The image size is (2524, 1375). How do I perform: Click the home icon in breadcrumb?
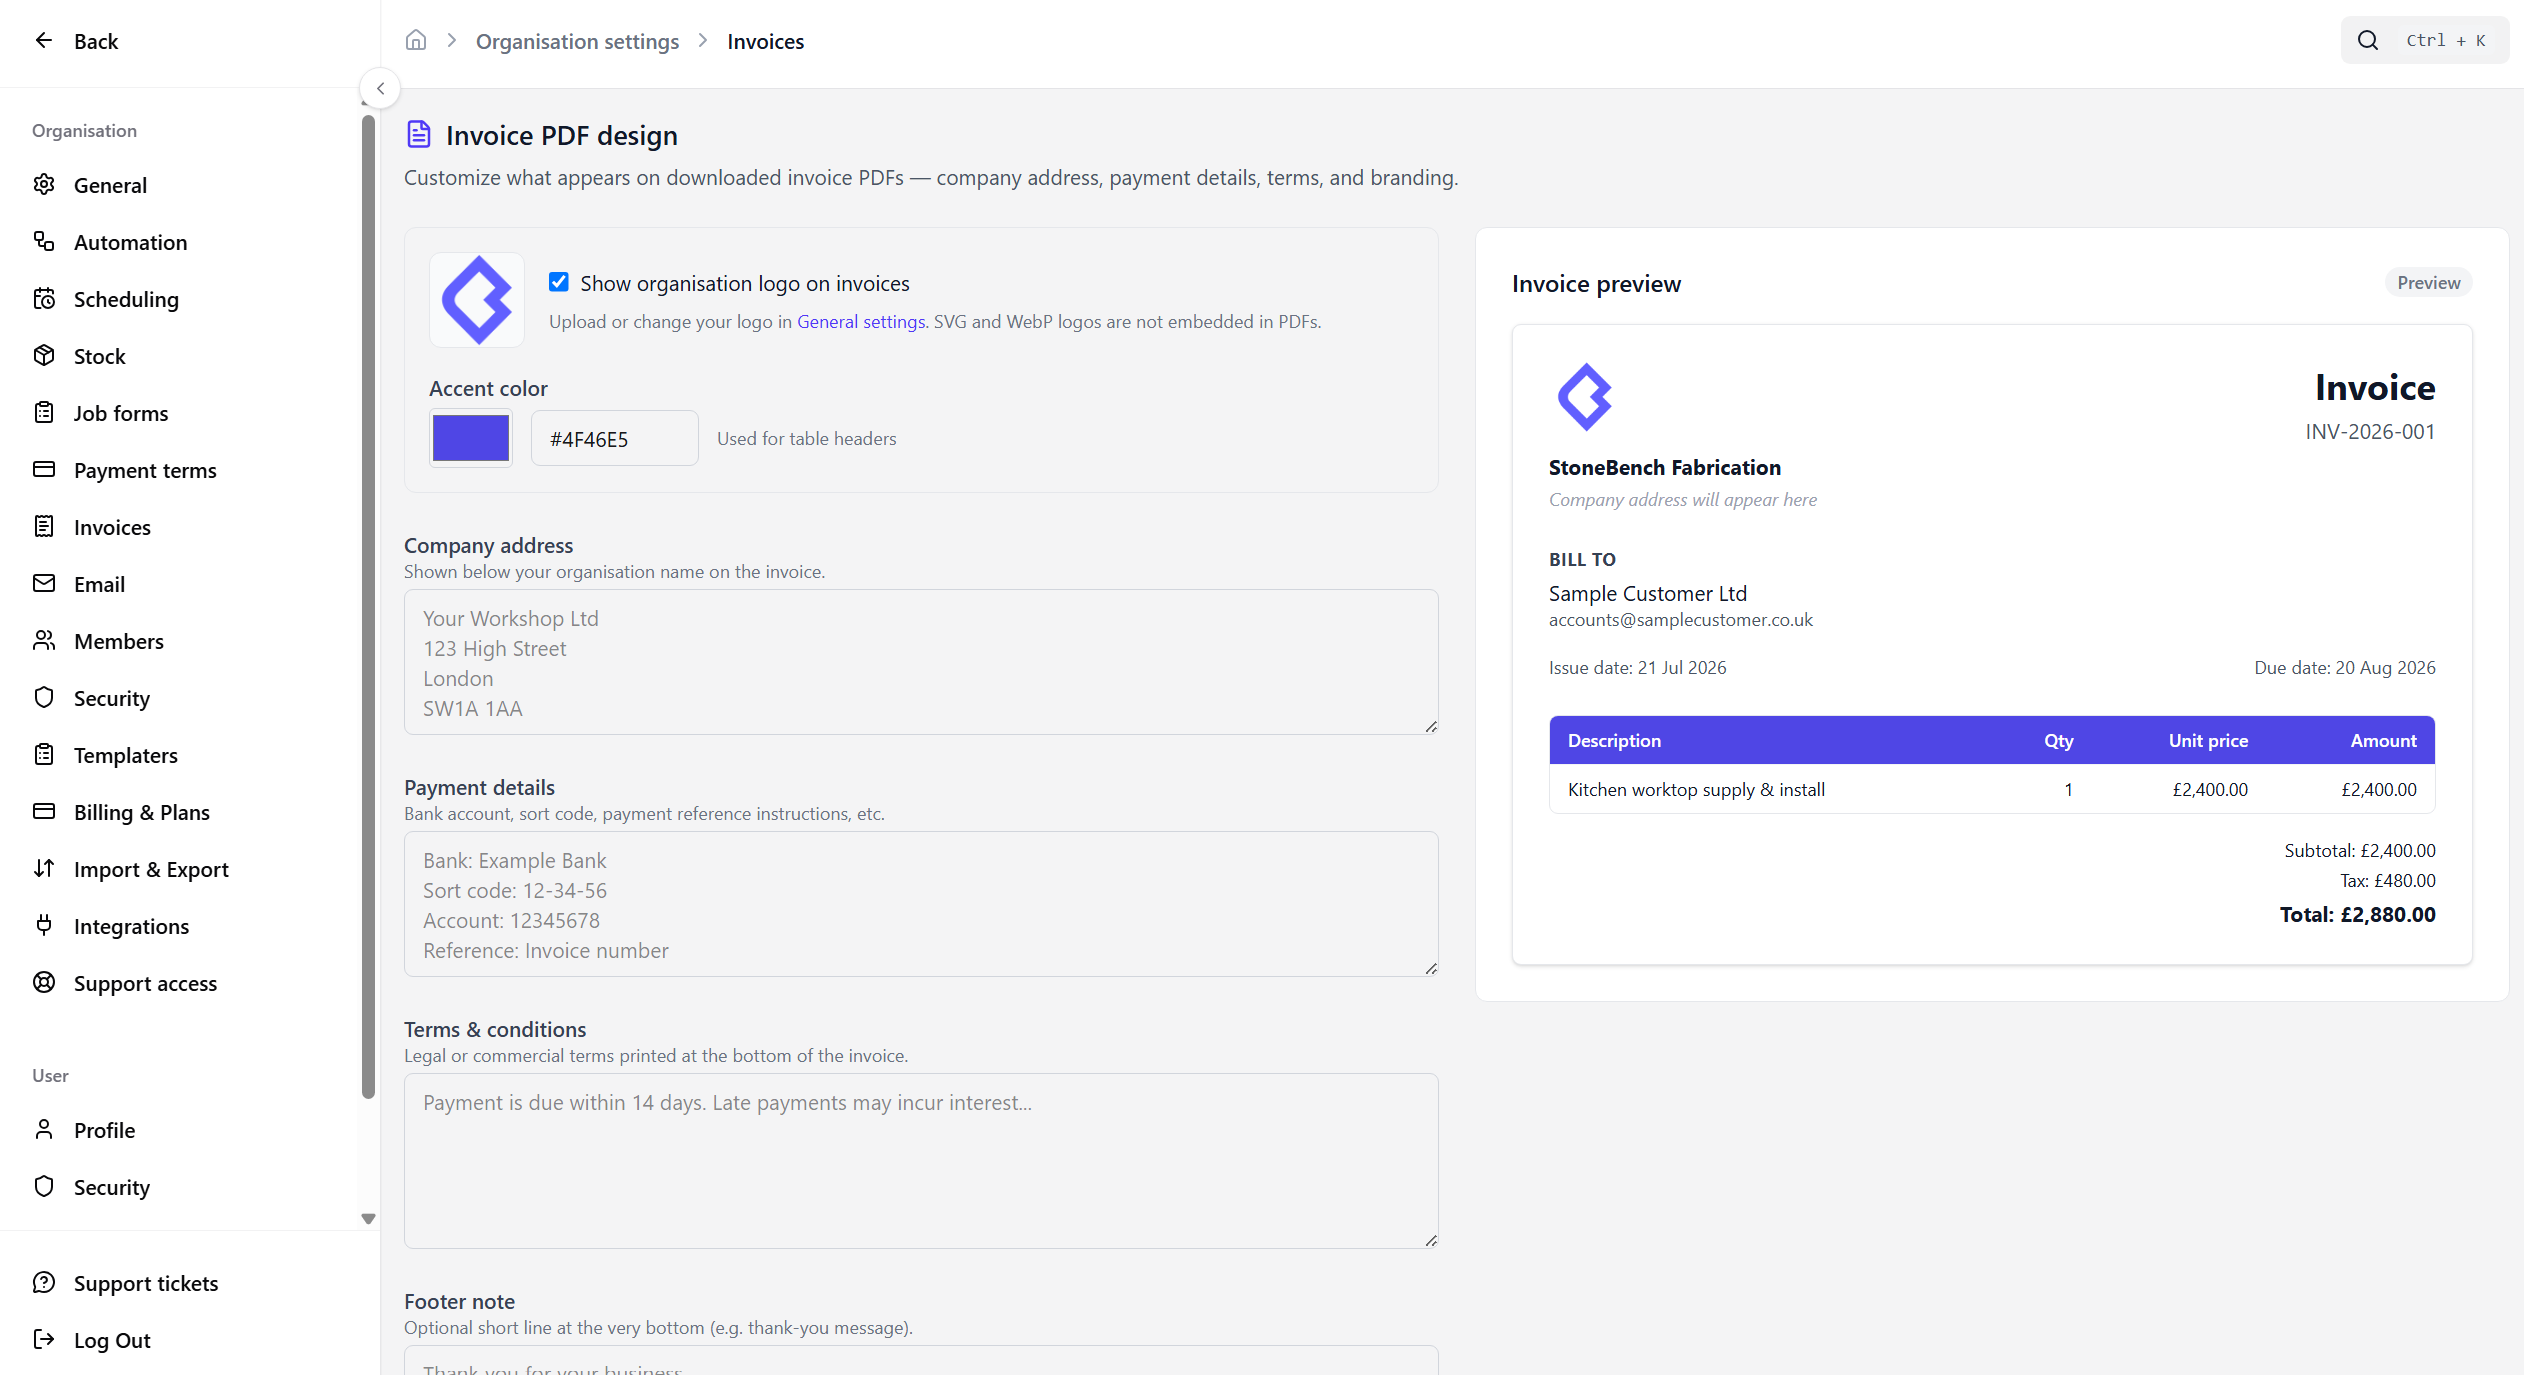(x=416, y=41)
